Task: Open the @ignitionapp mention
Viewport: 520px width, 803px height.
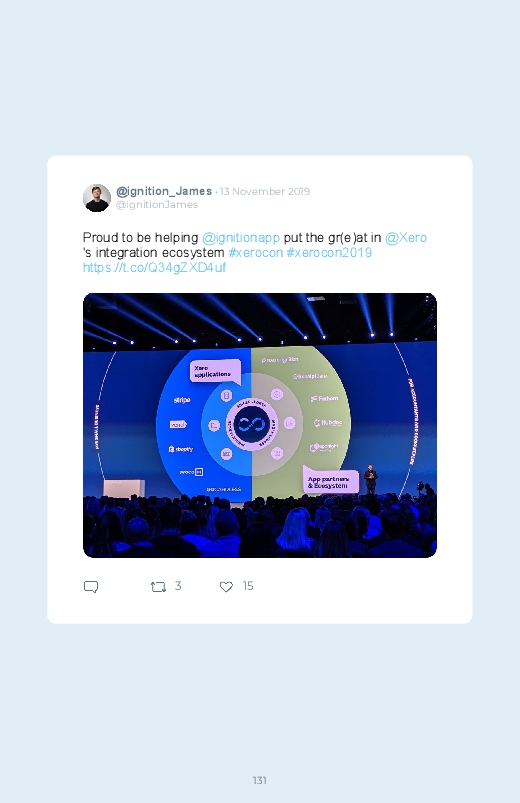Action: [241, 238]
